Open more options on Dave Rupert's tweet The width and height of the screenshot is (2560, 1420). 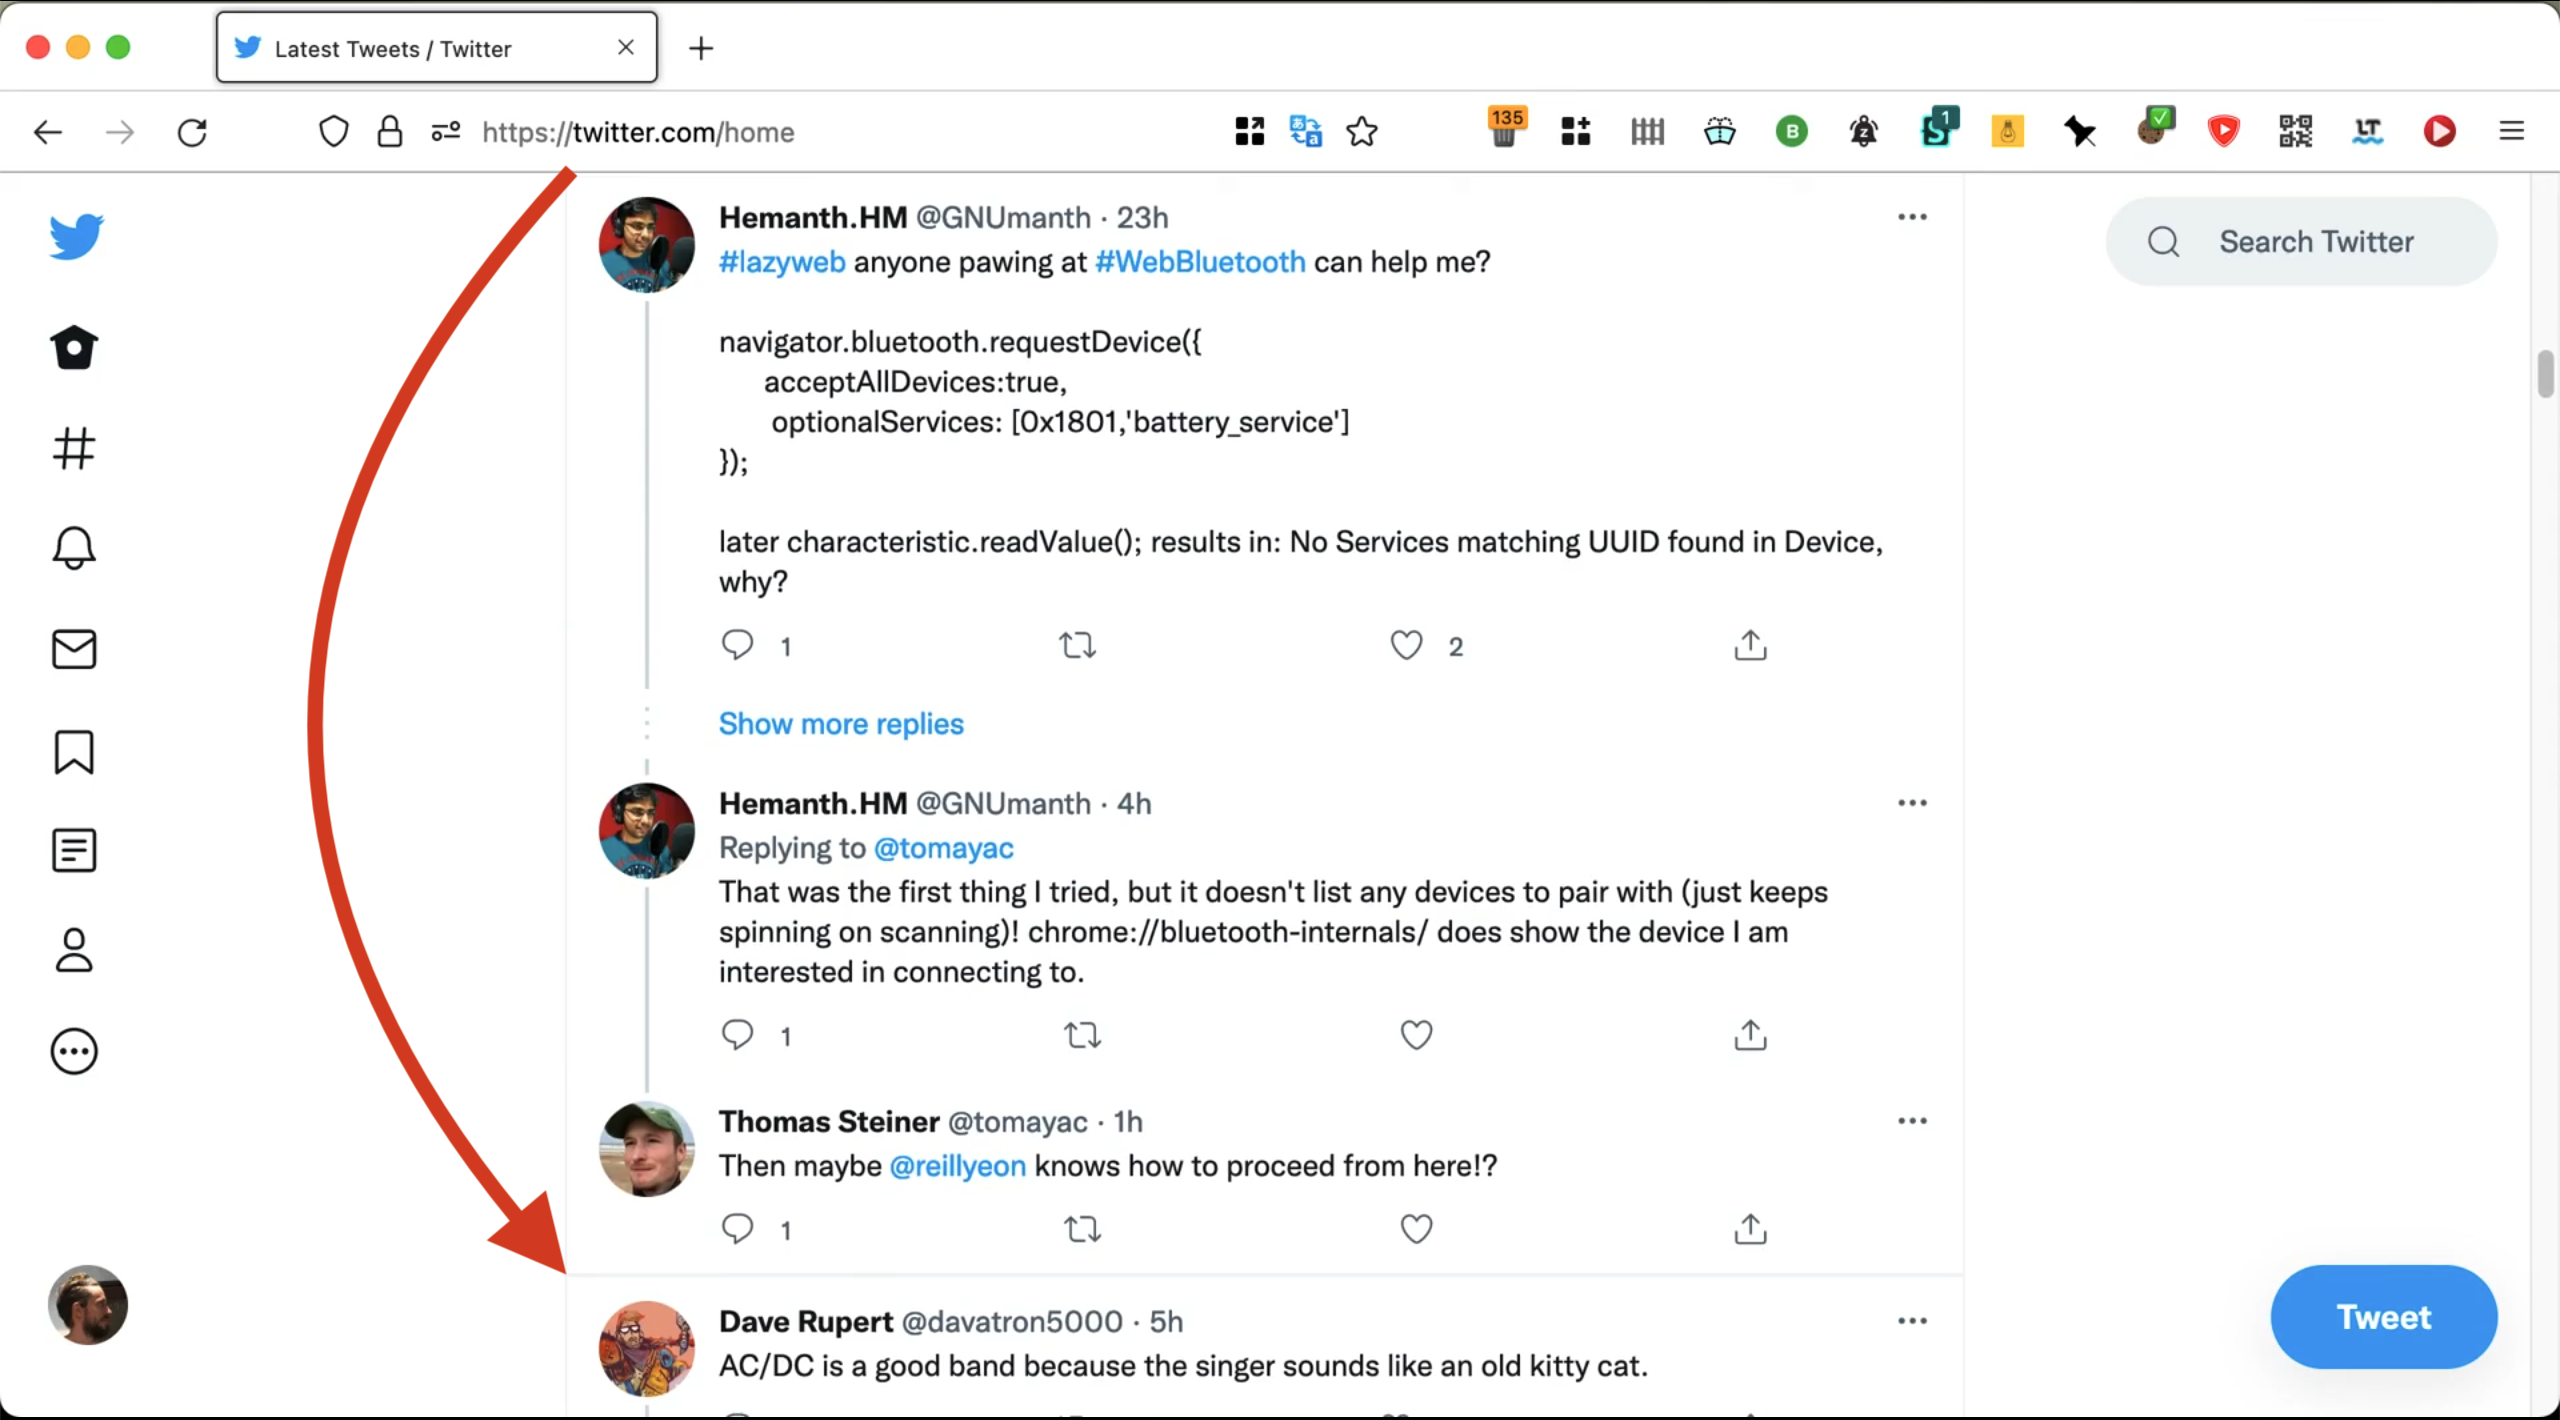[x=1912, y=1321]
